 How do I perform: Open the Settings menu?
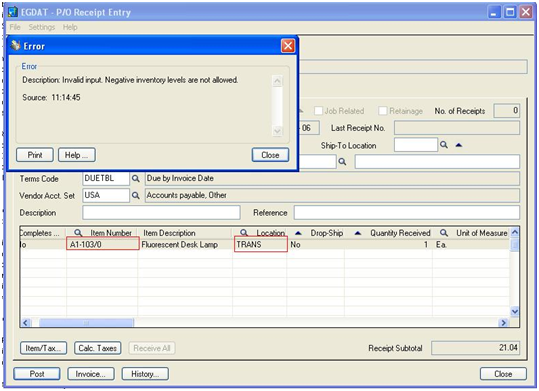click(42, 27)
